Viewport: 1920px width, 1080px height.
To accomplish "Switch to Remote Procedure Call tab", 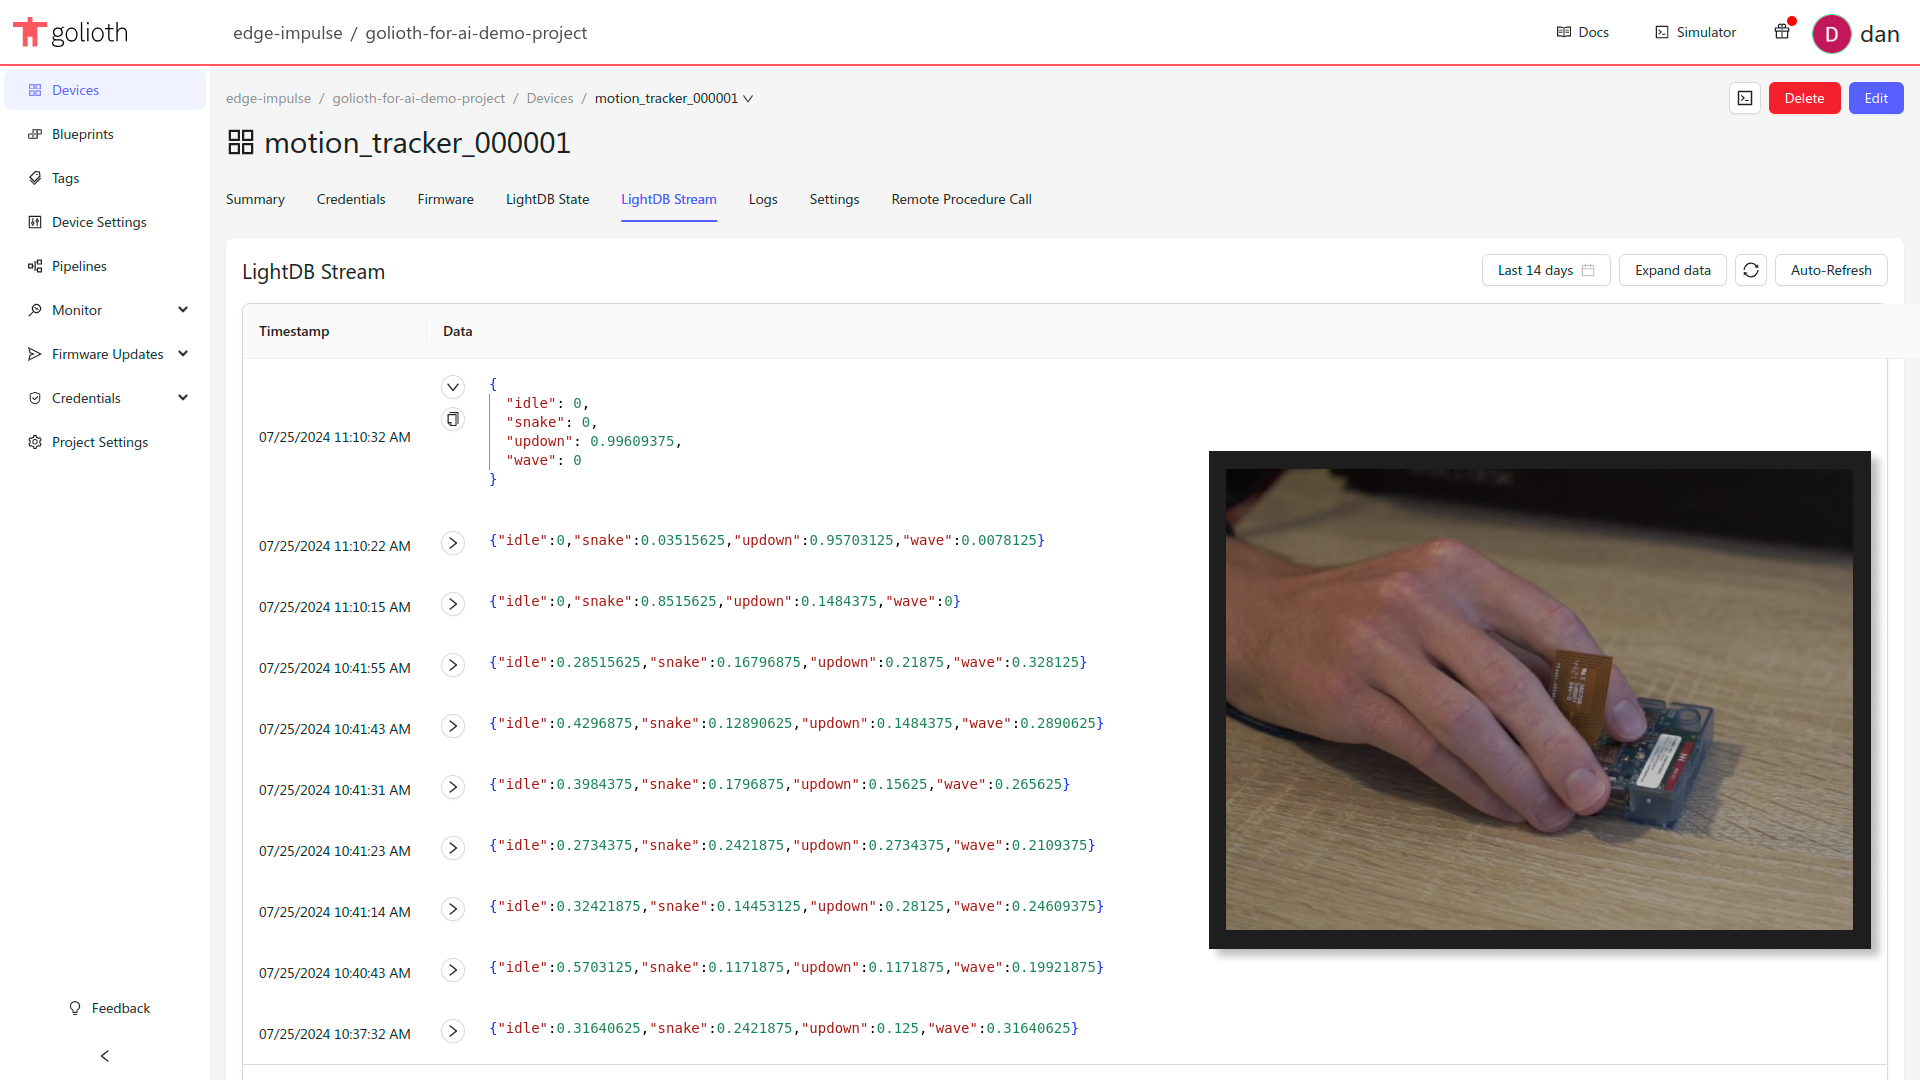I will (961, 199).
